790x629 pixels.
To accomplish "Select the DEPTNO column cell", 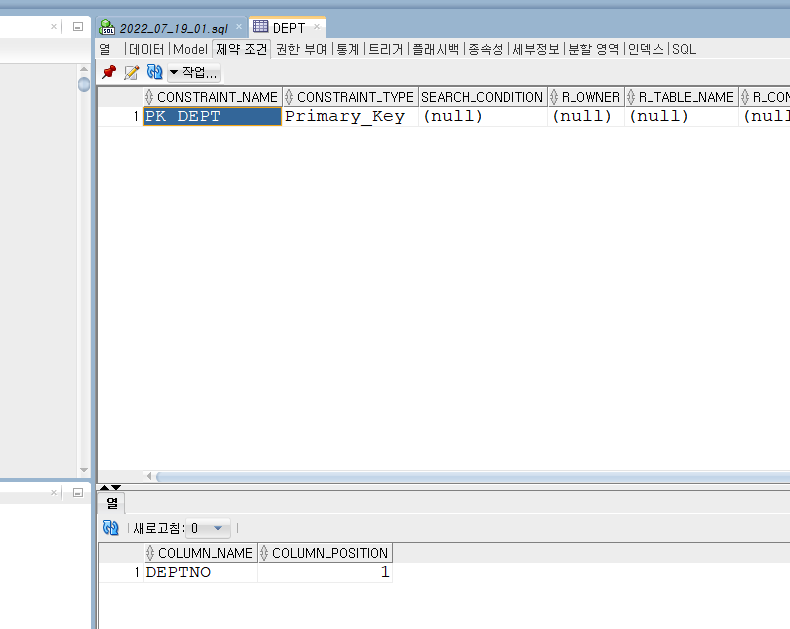I will point(201,572).
